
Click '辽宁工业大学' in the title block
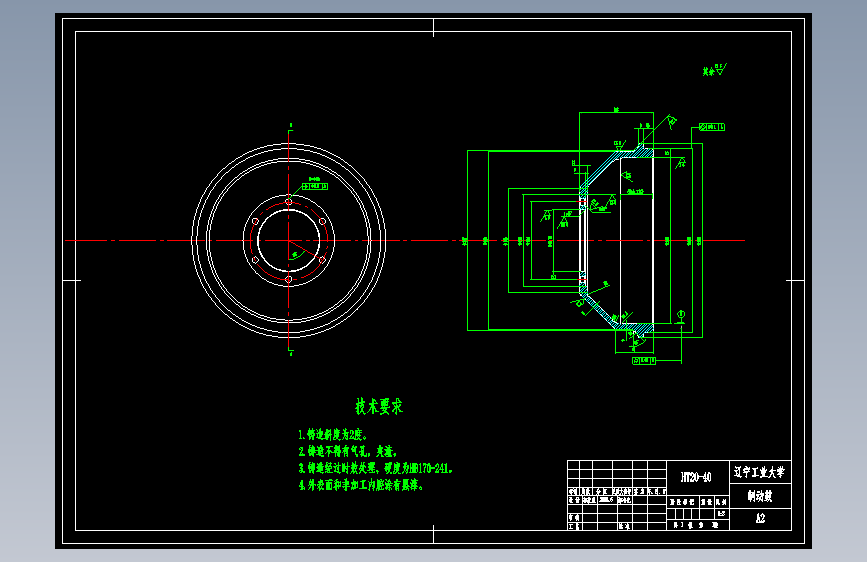click(x=759, y=472)
